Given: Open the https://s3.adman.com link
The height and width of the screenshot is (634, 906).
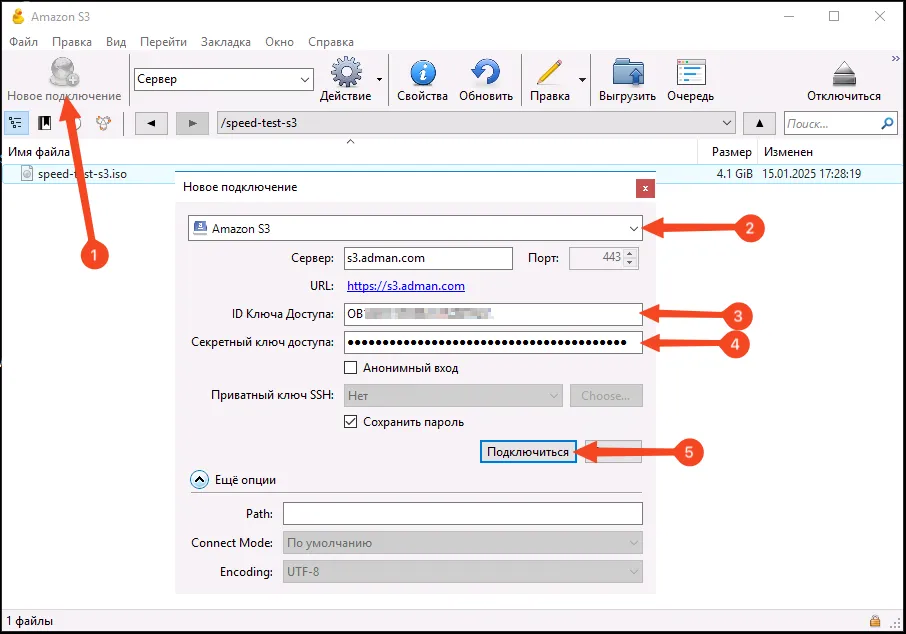Looking at the screenshot, I should (406, 286).
